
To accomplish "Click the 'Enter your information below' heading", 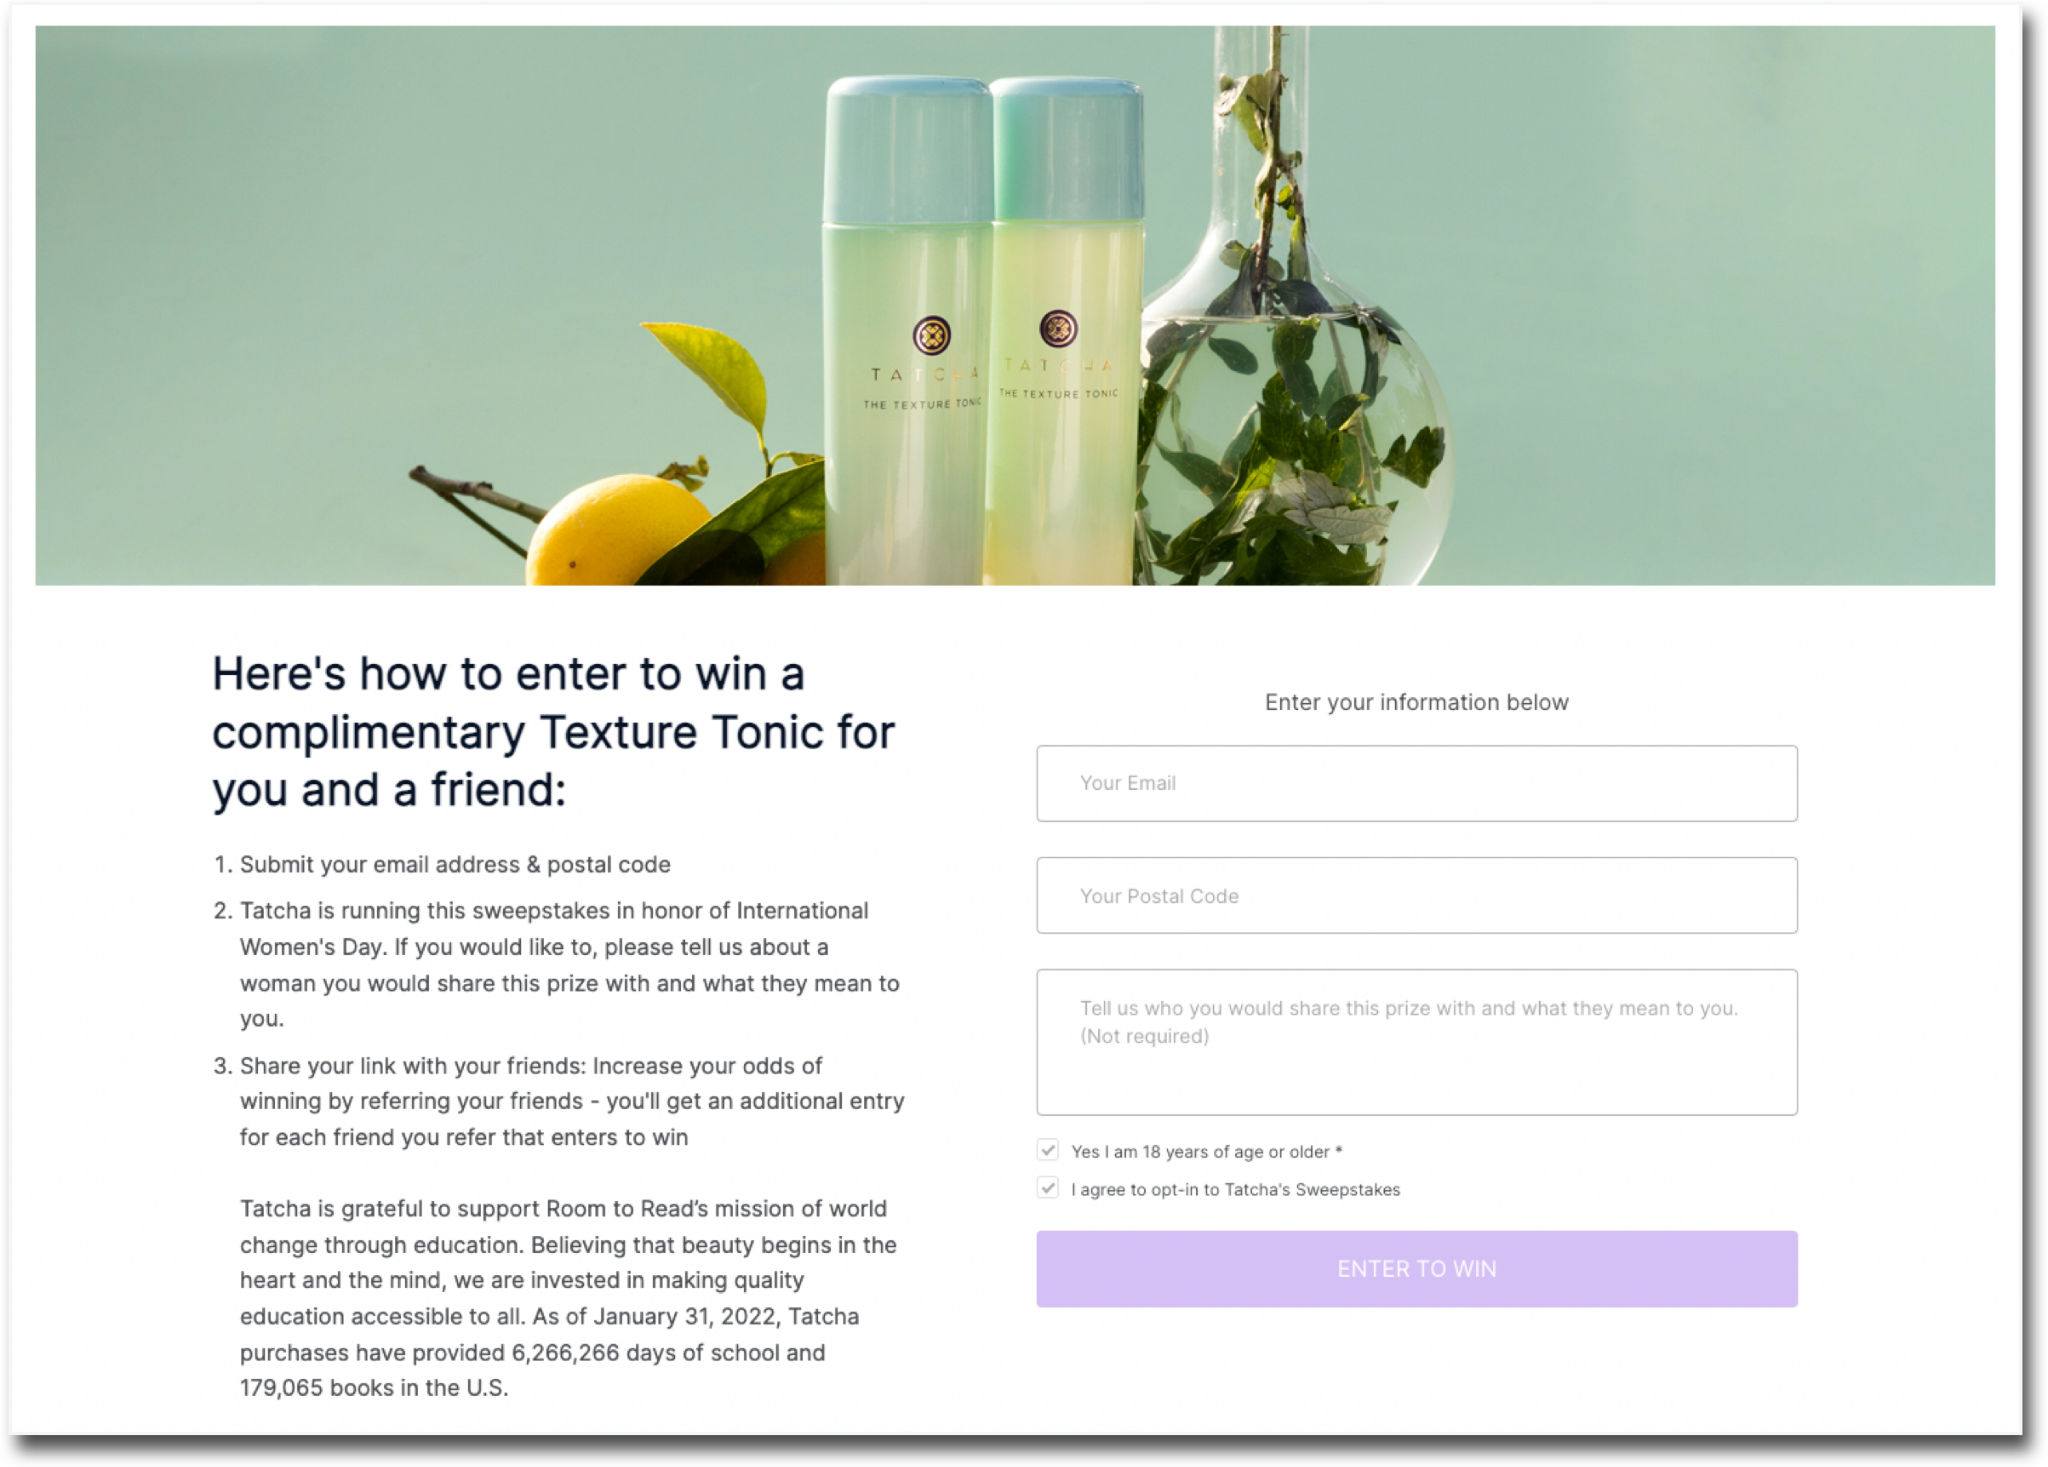I will pos(1416,702).
